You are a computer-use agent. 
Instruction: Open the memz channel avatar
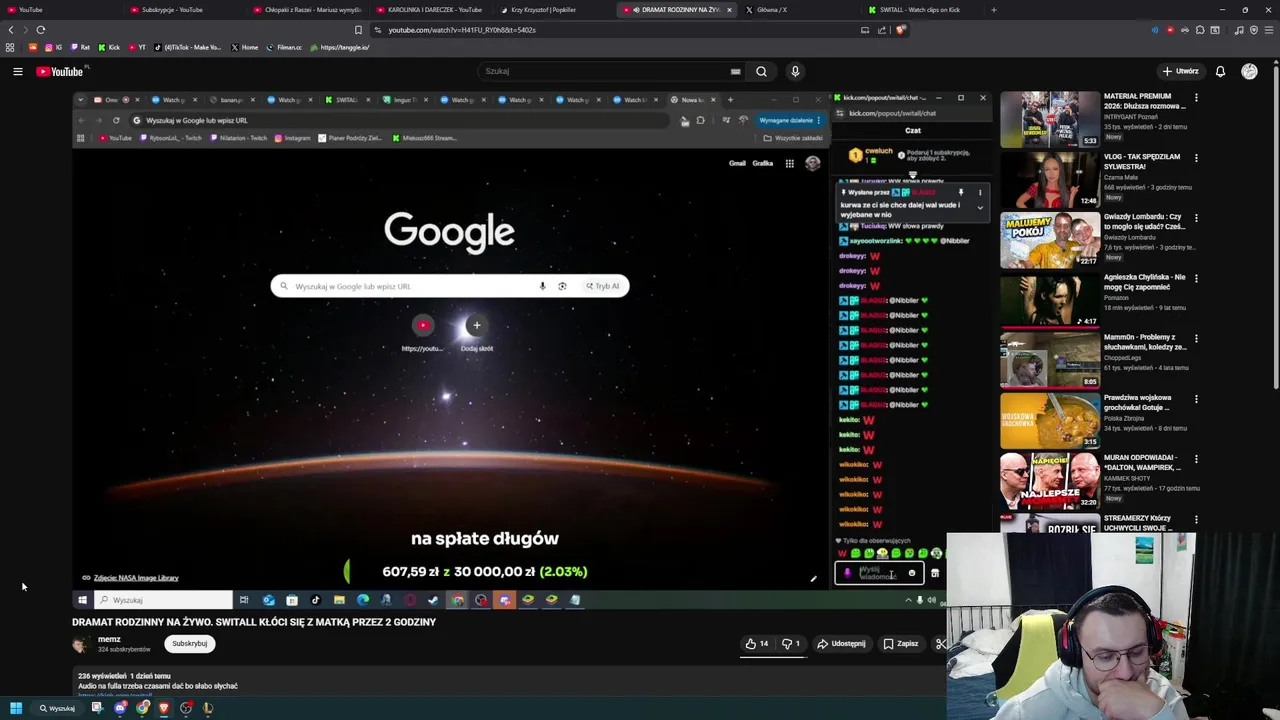click(x=80, y=644)
